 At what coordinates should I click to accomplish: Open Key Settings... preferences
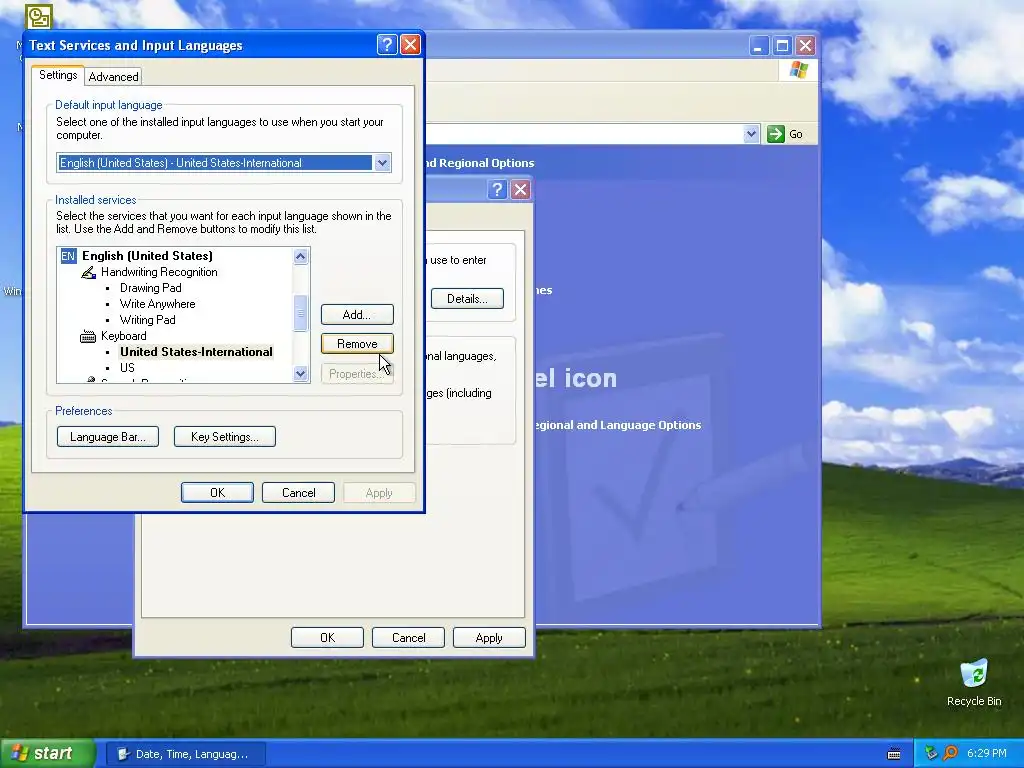[225, 437]
